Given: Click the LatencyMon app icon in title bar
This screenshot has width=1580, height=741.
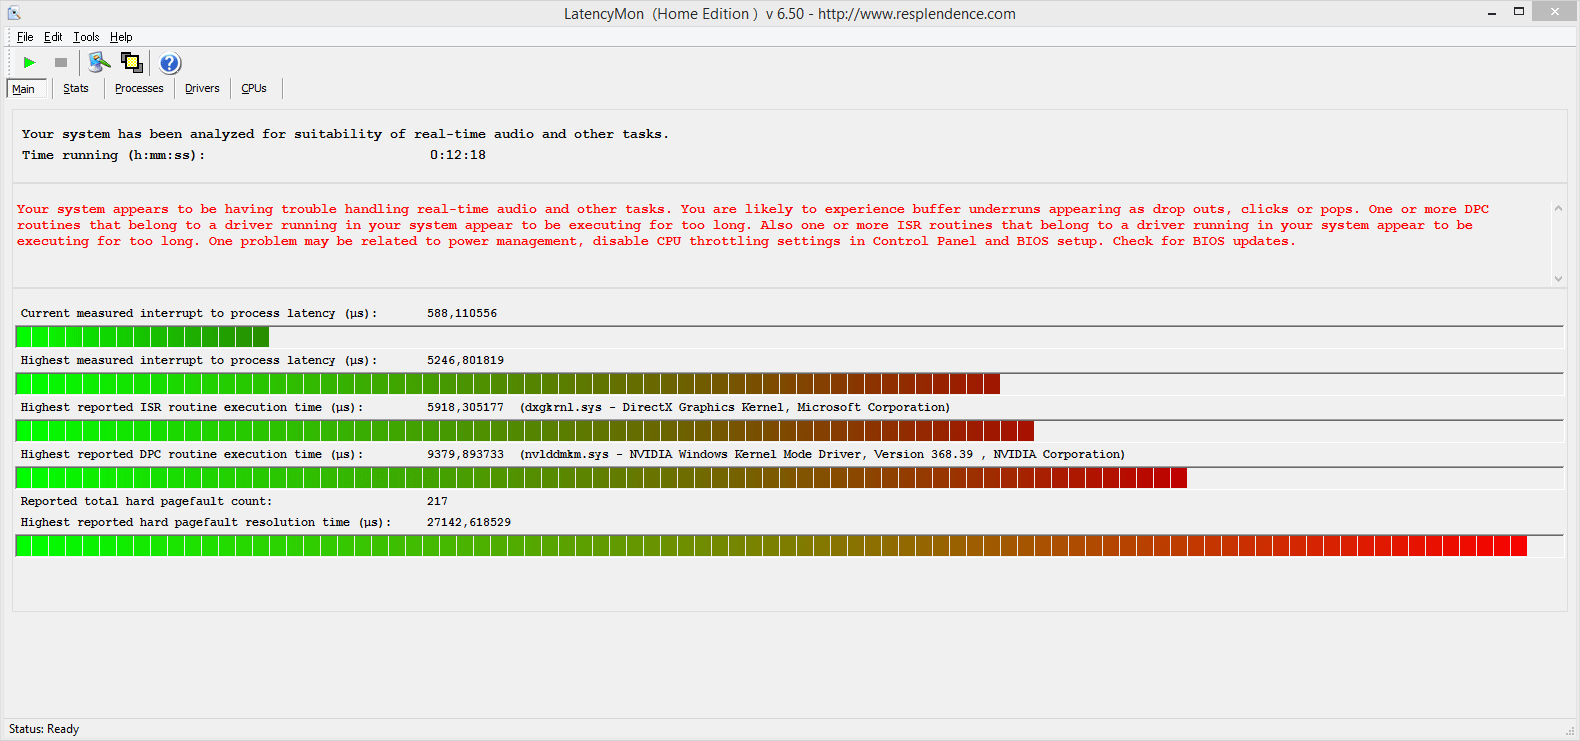Looking at the screenshot, I should (14, 13).
